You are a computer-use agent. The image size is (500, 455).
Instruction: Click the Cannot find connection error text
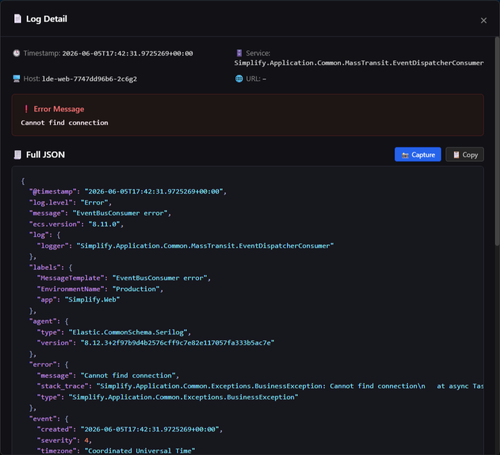[64, 123]
